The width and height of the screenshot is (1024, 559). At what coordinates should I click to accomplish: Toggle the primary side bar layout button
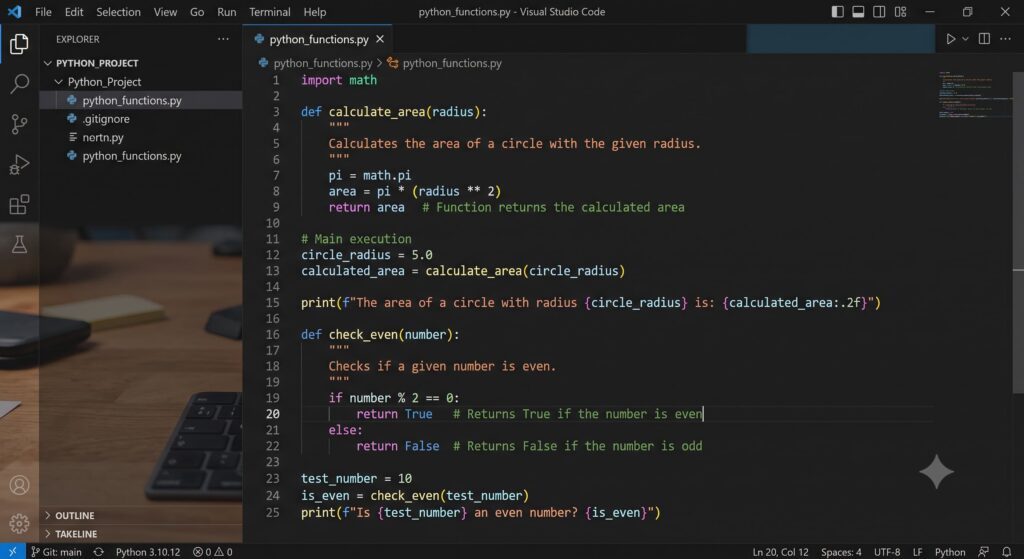point(837,12)
